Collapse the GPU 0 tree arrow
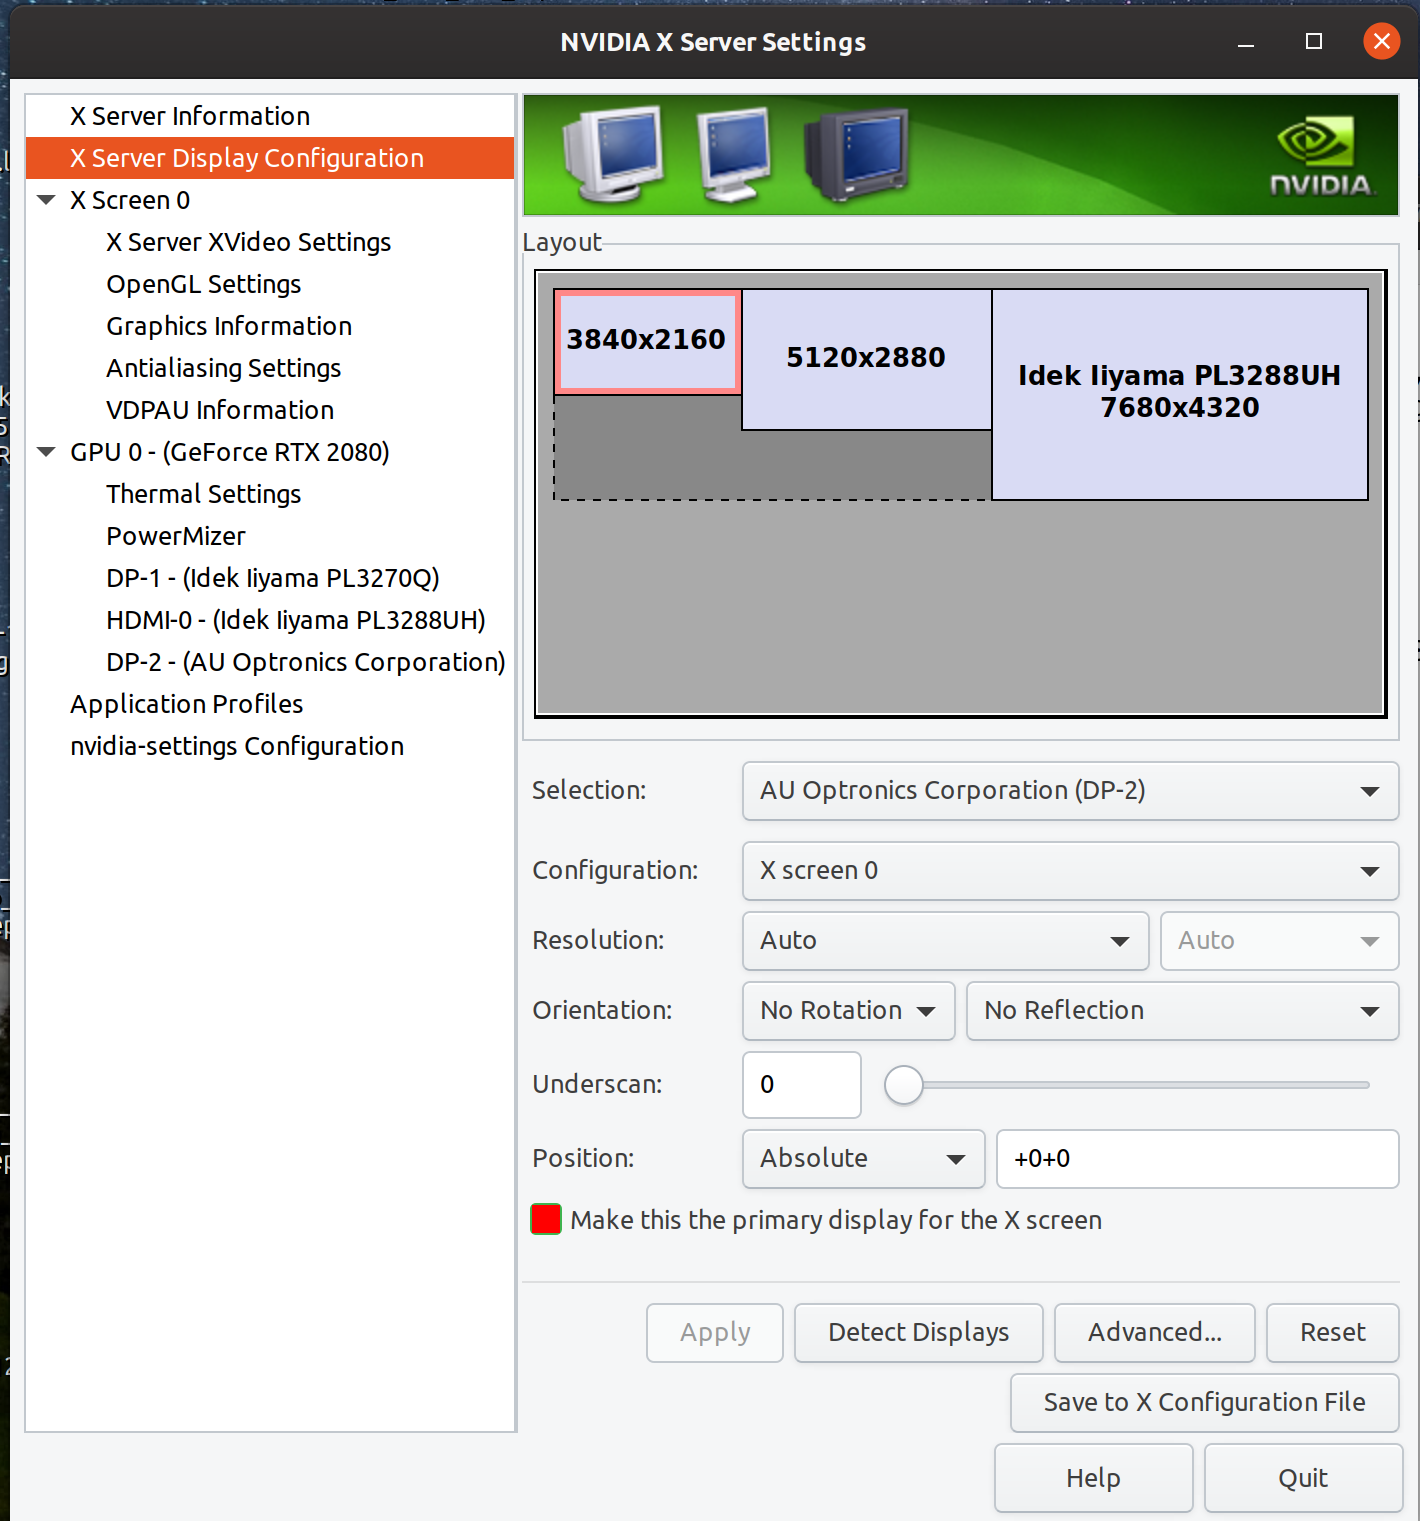The height and width of the screenshot is (1521, 1420). point(46,452)
